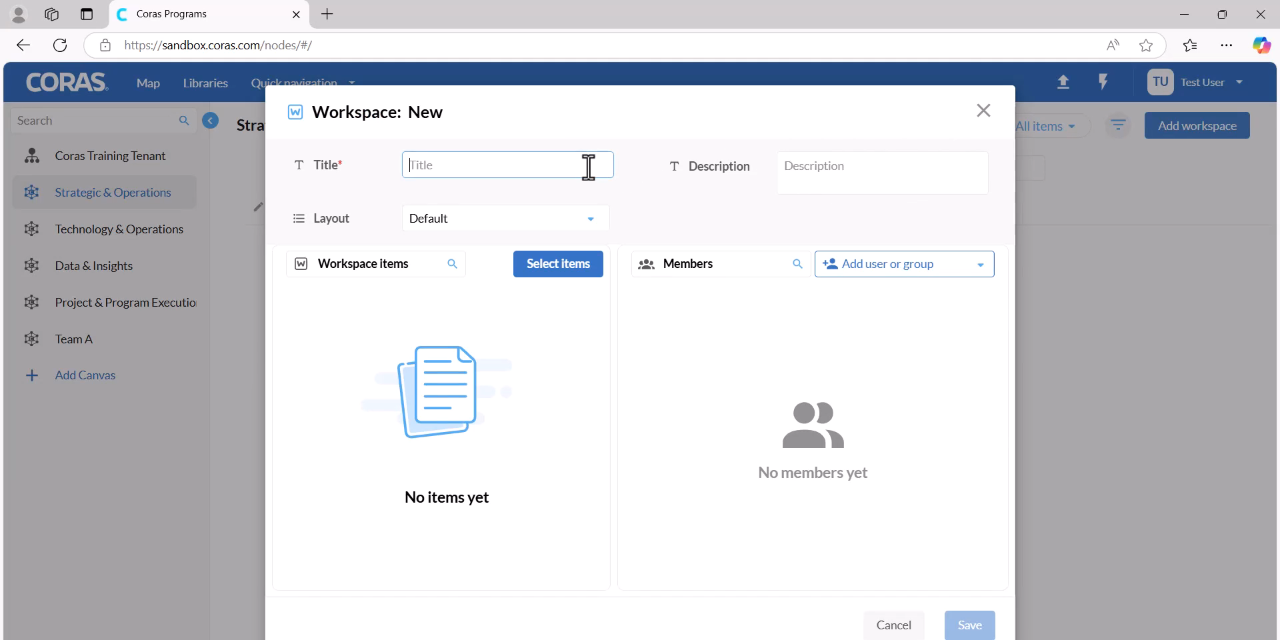Click the Save button
The image size is (1280, 640).
(969, 625)
